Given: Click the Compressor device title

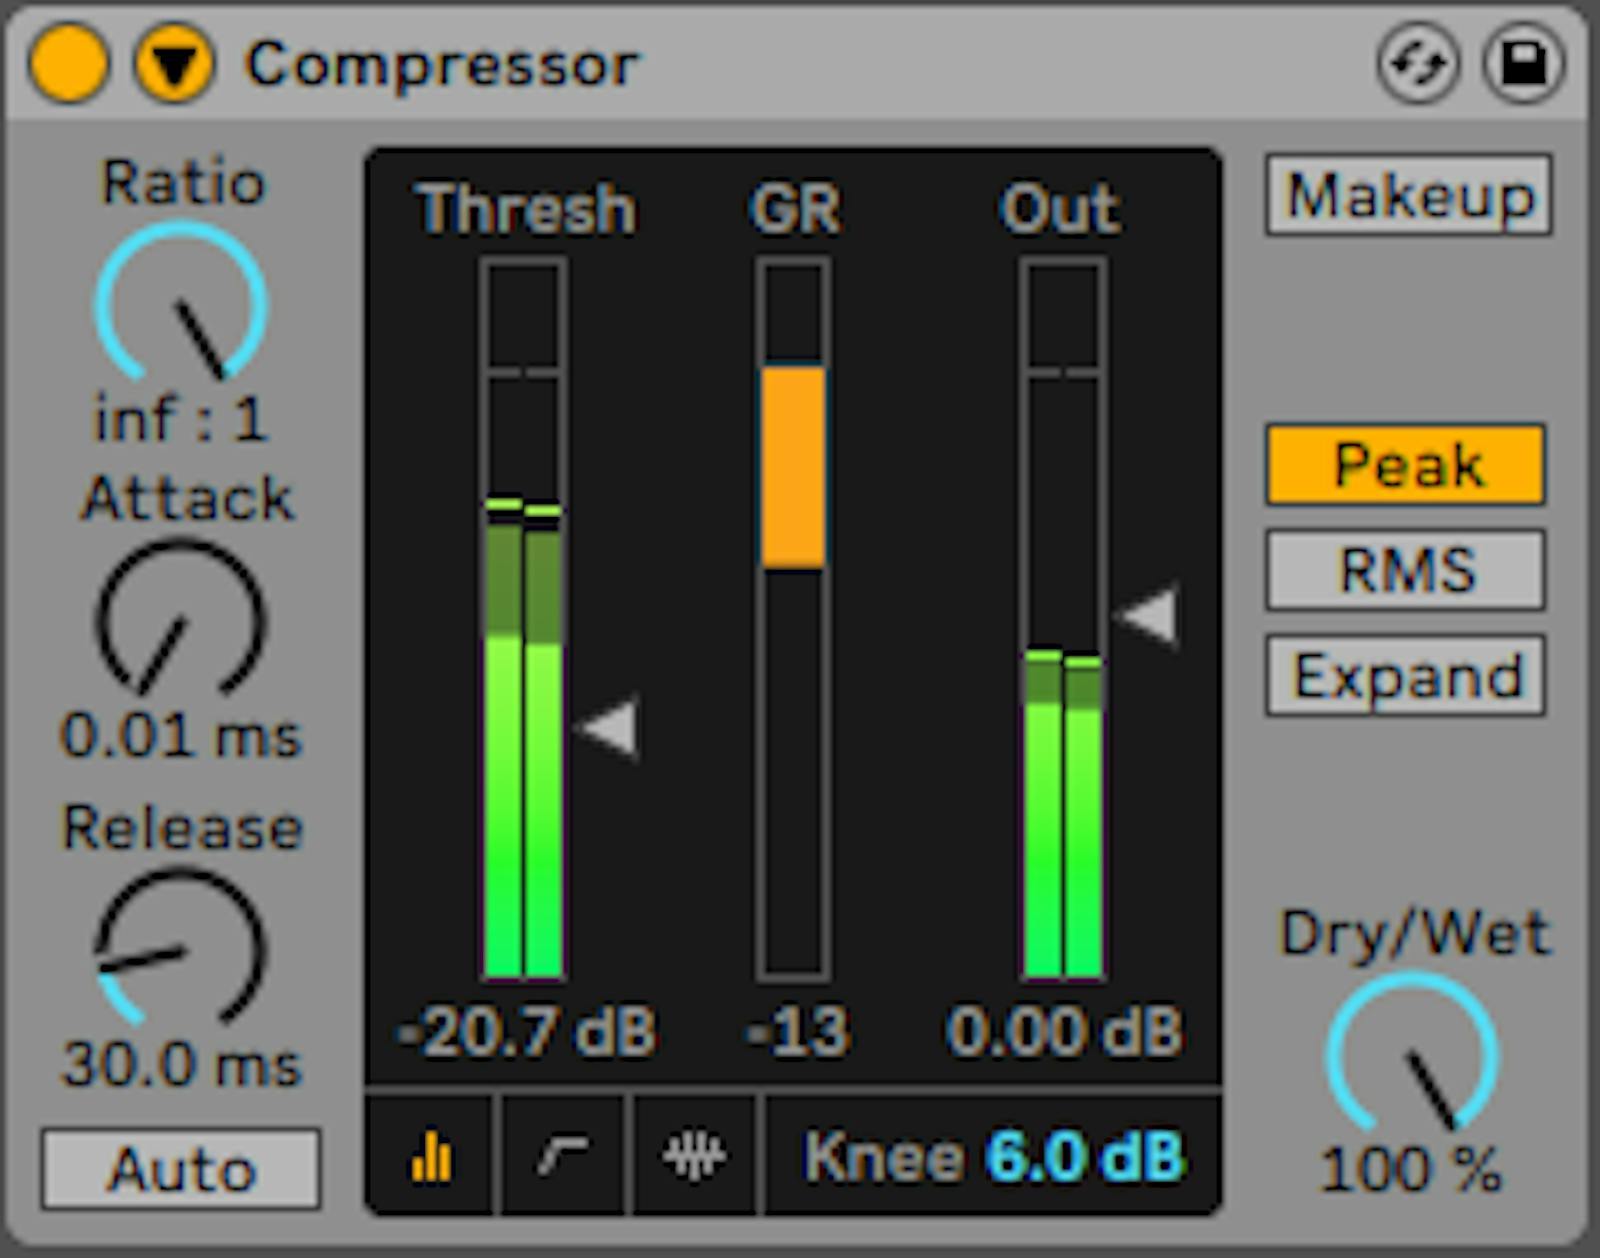Looking at the screenshot, I should click(x=441, y=64).
